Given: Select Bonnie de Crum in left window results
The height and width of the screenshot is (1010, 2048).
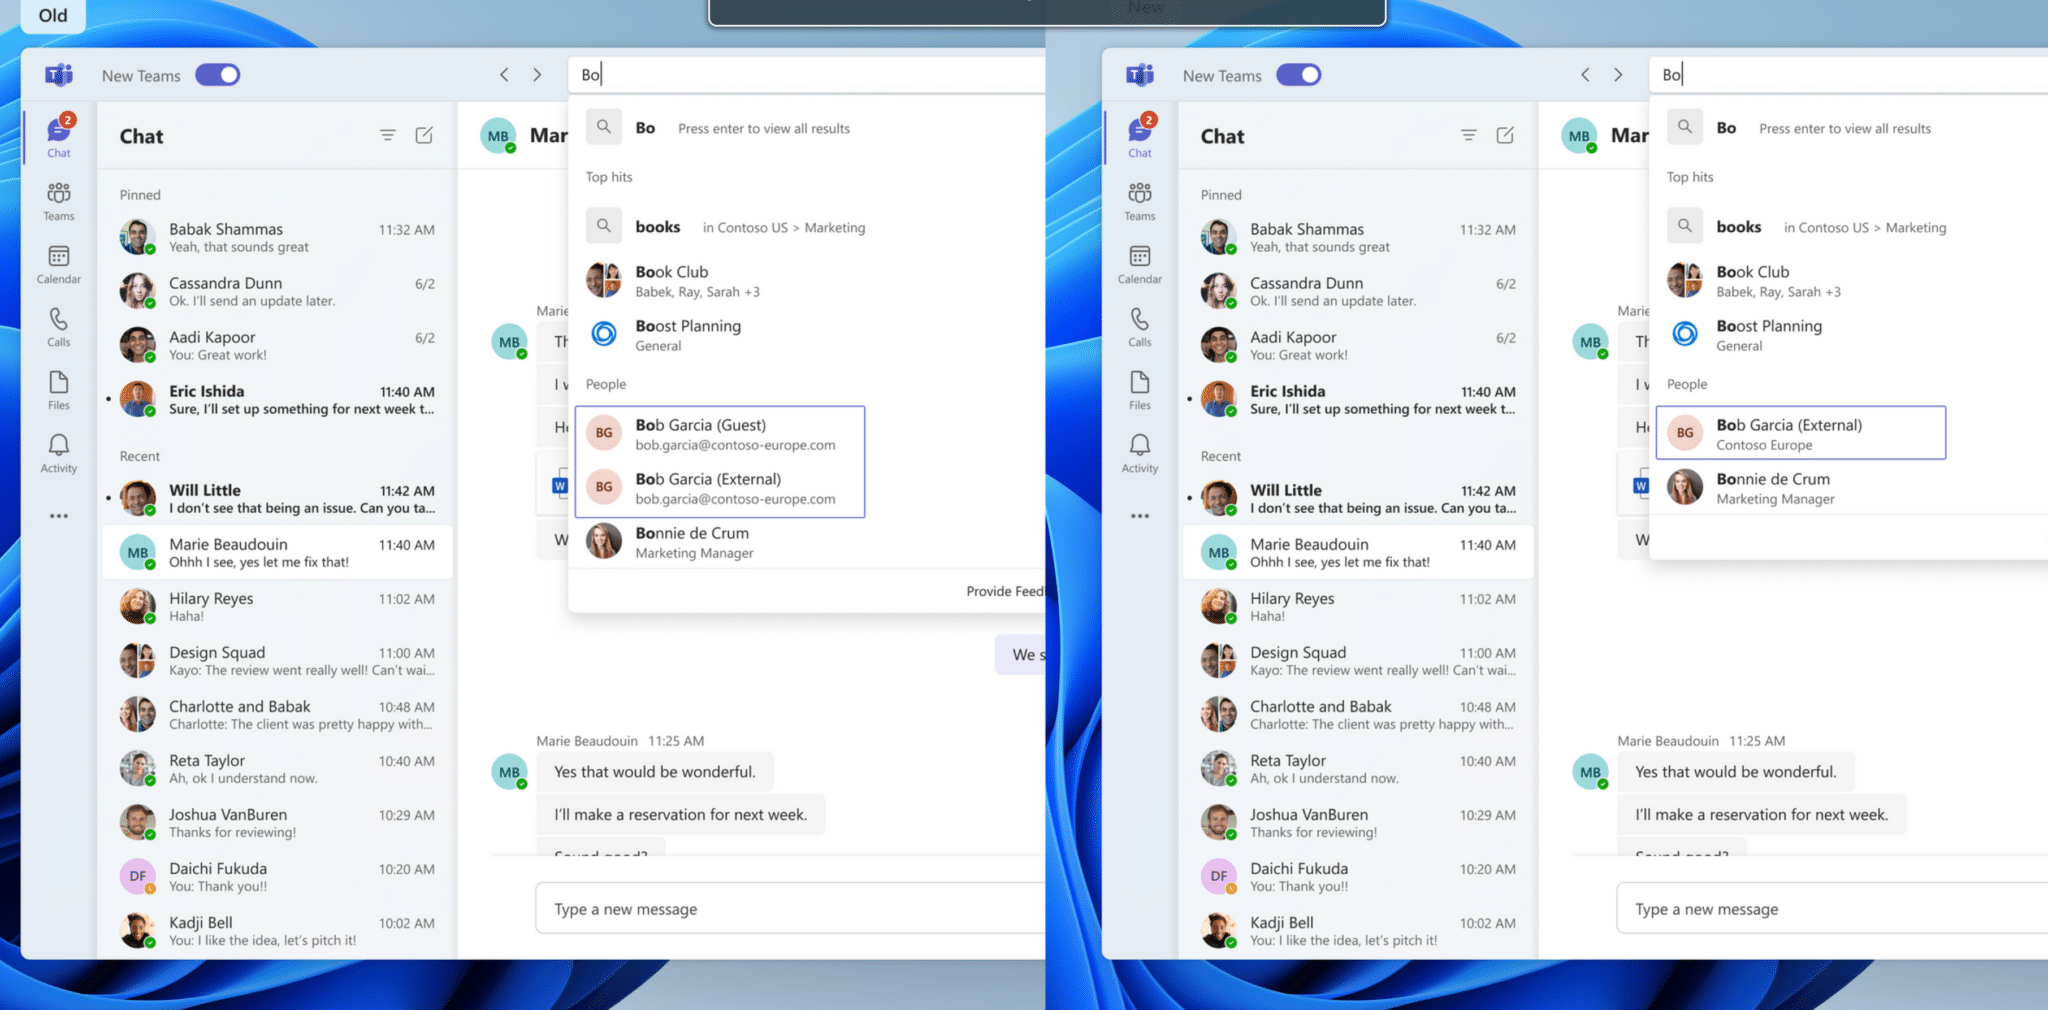Looking at the screenshot, I should (x=807, y=542).
